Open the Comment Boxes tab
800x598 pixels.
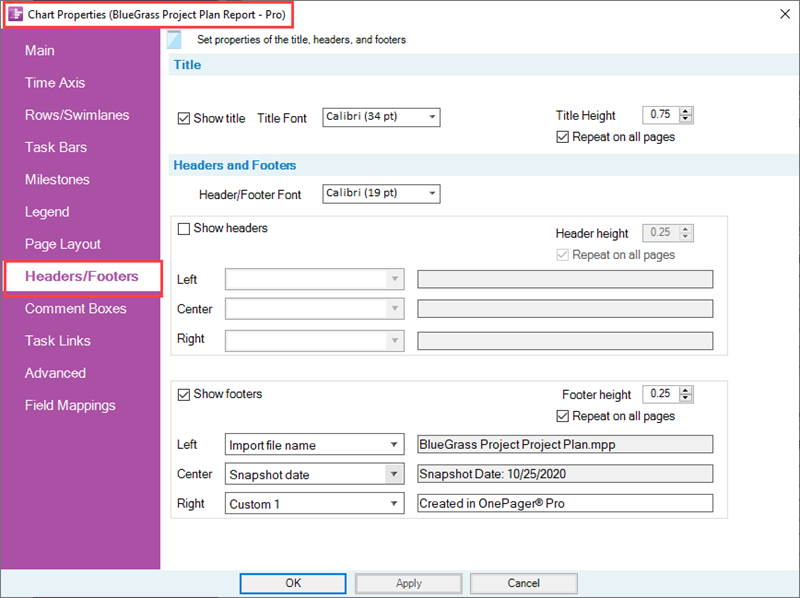(x=76, y=308)
